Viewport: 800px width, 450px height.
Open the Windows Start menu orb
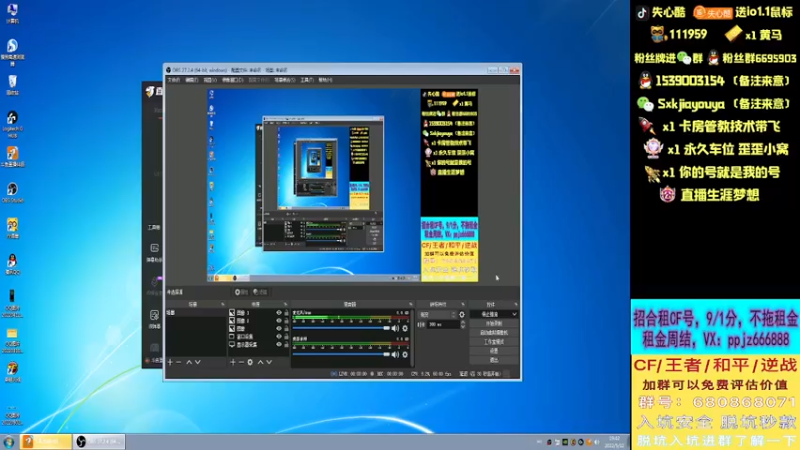(9, 442)
